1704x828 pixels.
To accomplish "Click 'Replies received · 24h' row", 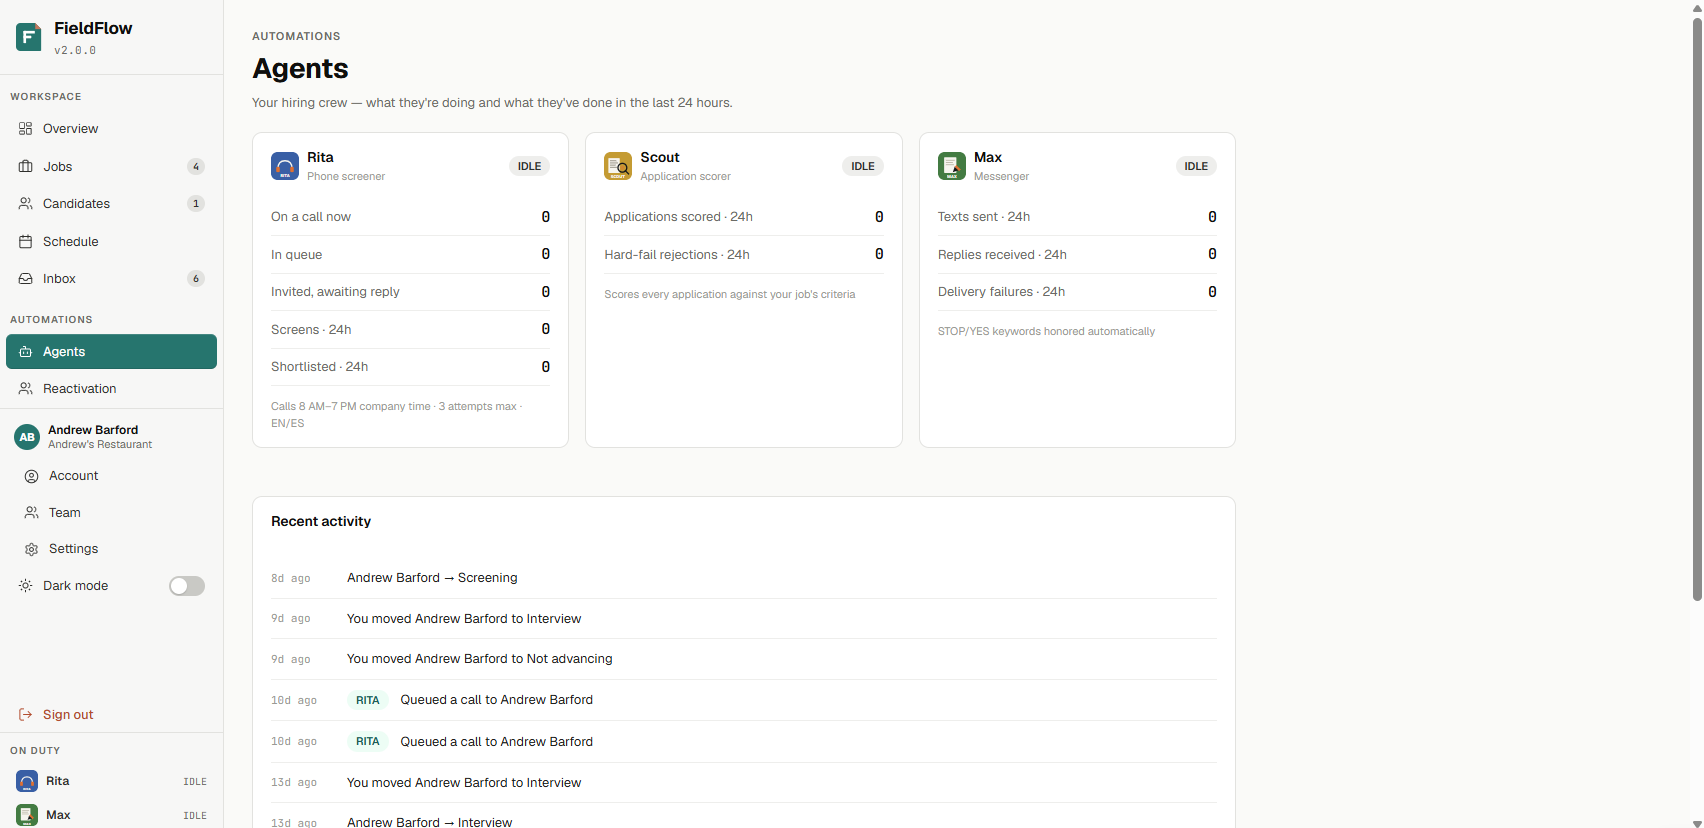I will click(x=1077, y=255).
